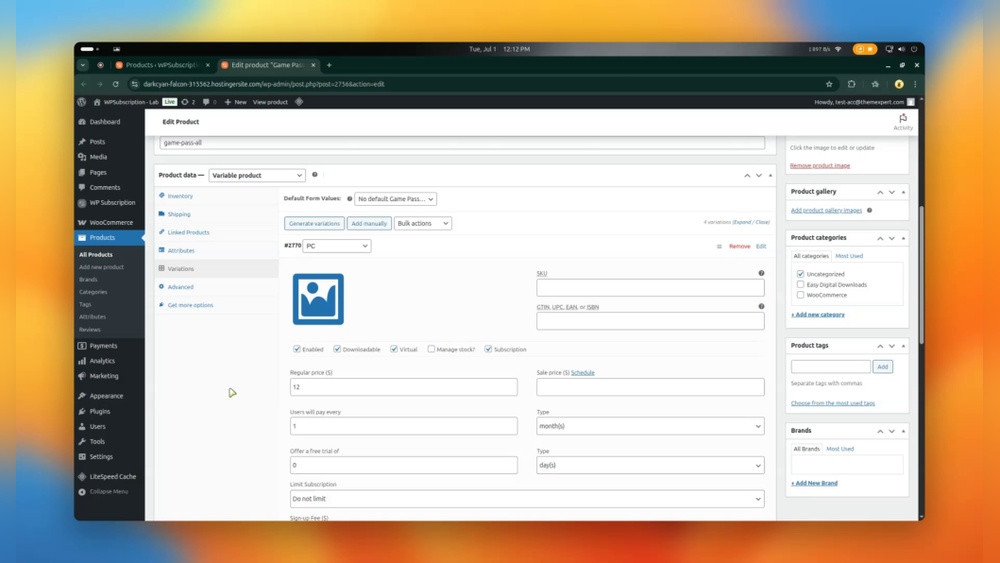Toggle the Downloadable checkbox
The height and width of the screenshot is (563, 1000).
(x=337, y=349)
